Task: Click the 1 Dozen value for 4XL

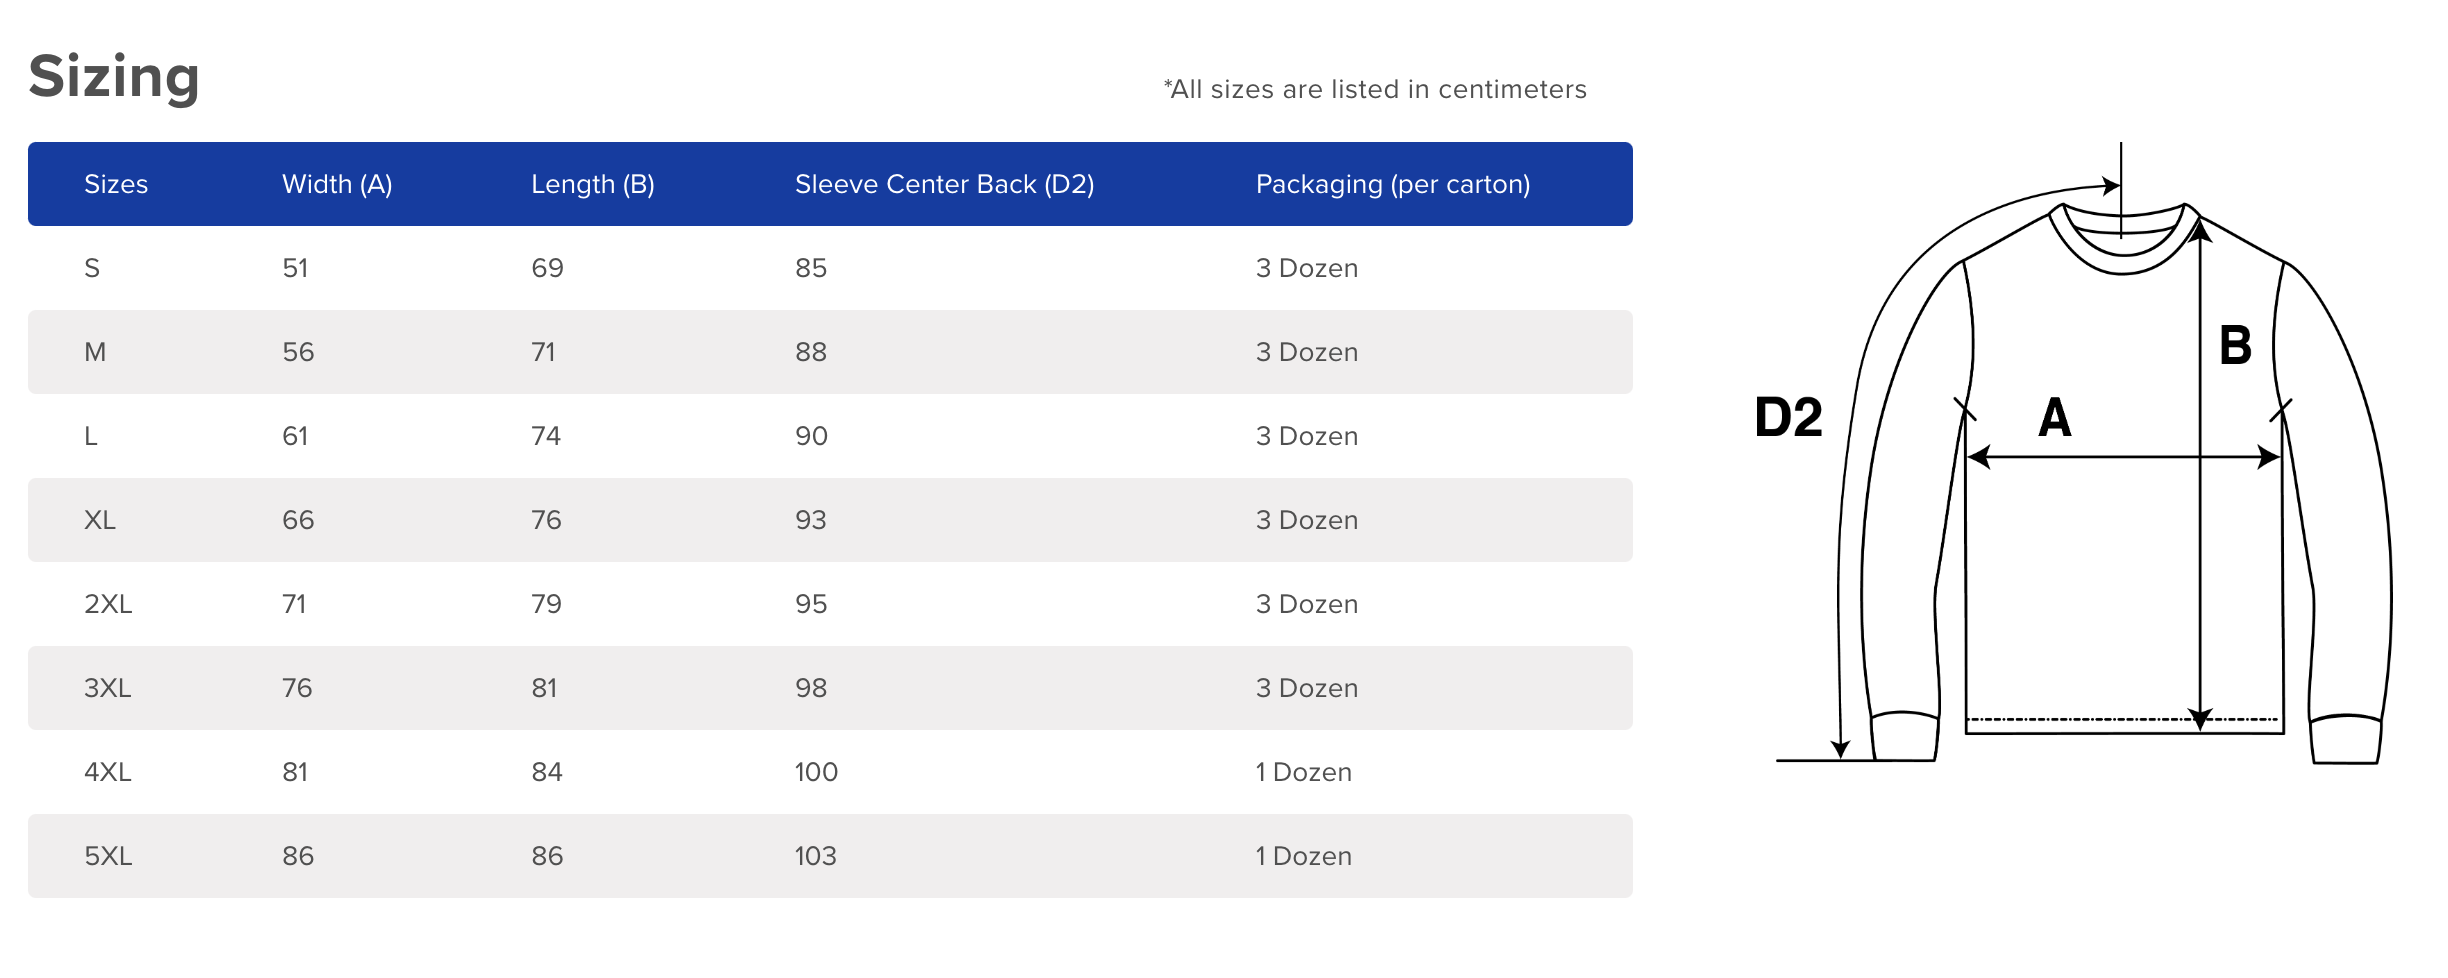Action: click(1304, 772)
